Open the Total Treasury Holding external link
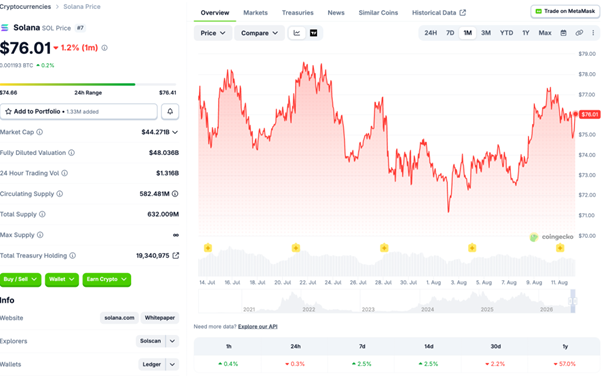This screenshot has height=376, width=602. (175, 255)
